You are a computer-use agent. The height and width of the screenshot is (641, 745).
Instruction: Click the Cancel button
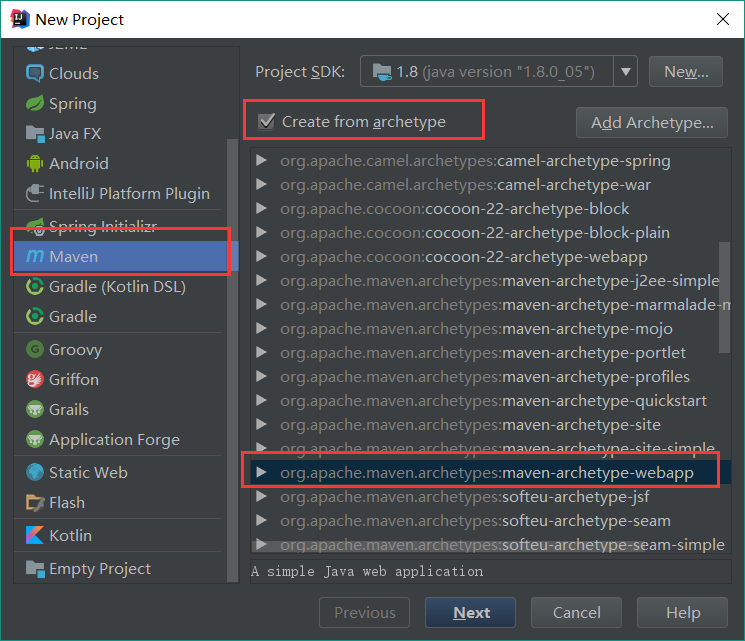click(576, 612)
